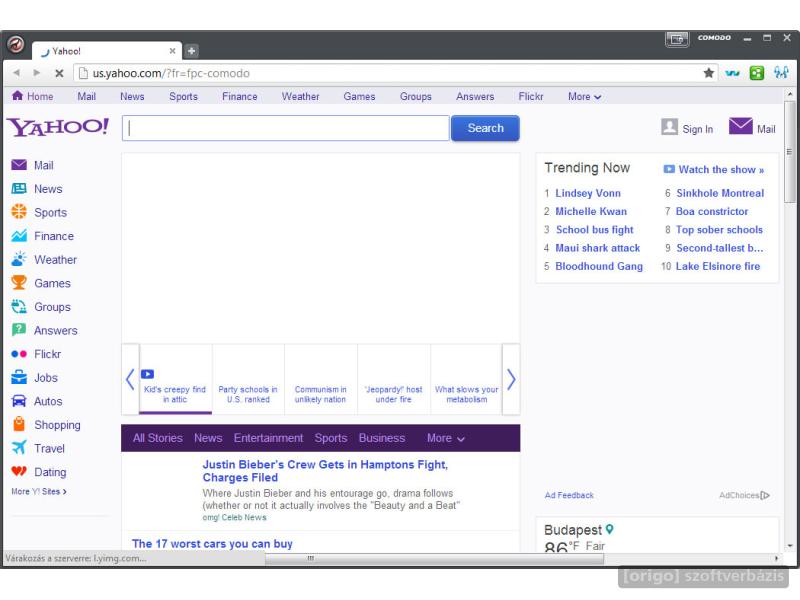Image resolution: width=800 pixels, height=600 pixels.
Task: Open Finance in the top navbar
Action: [240, 96]
